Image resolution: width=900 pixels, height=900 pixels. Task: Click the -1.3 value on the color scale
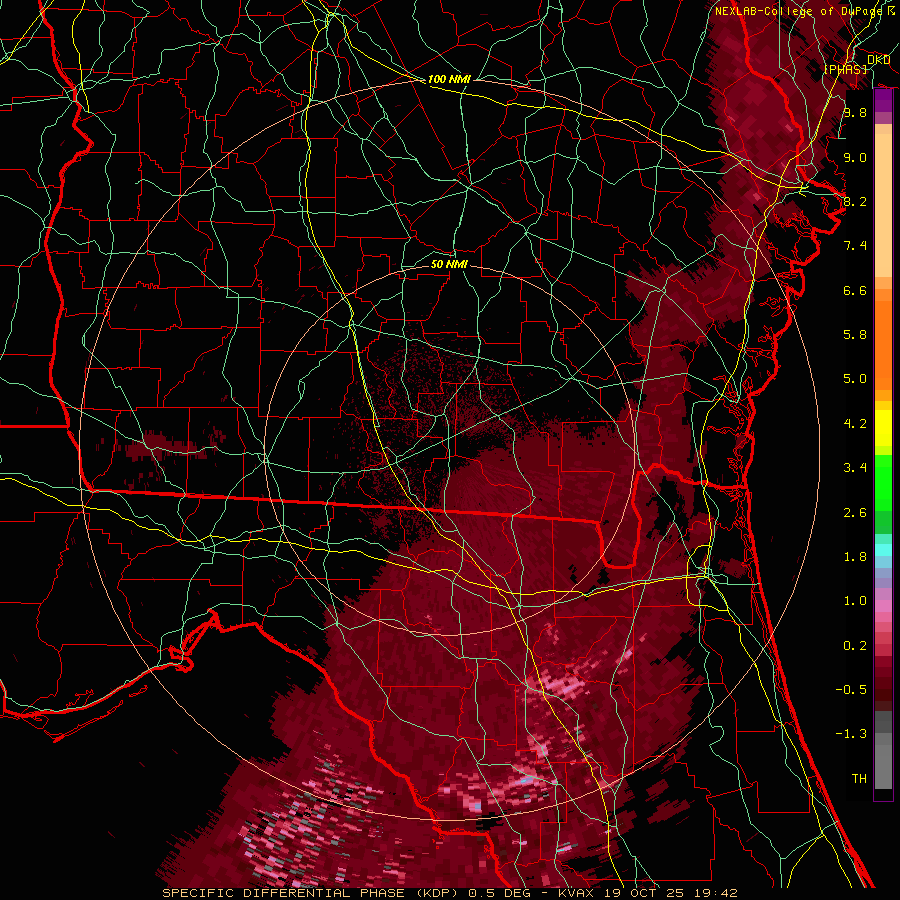click(x=851, y=734)
